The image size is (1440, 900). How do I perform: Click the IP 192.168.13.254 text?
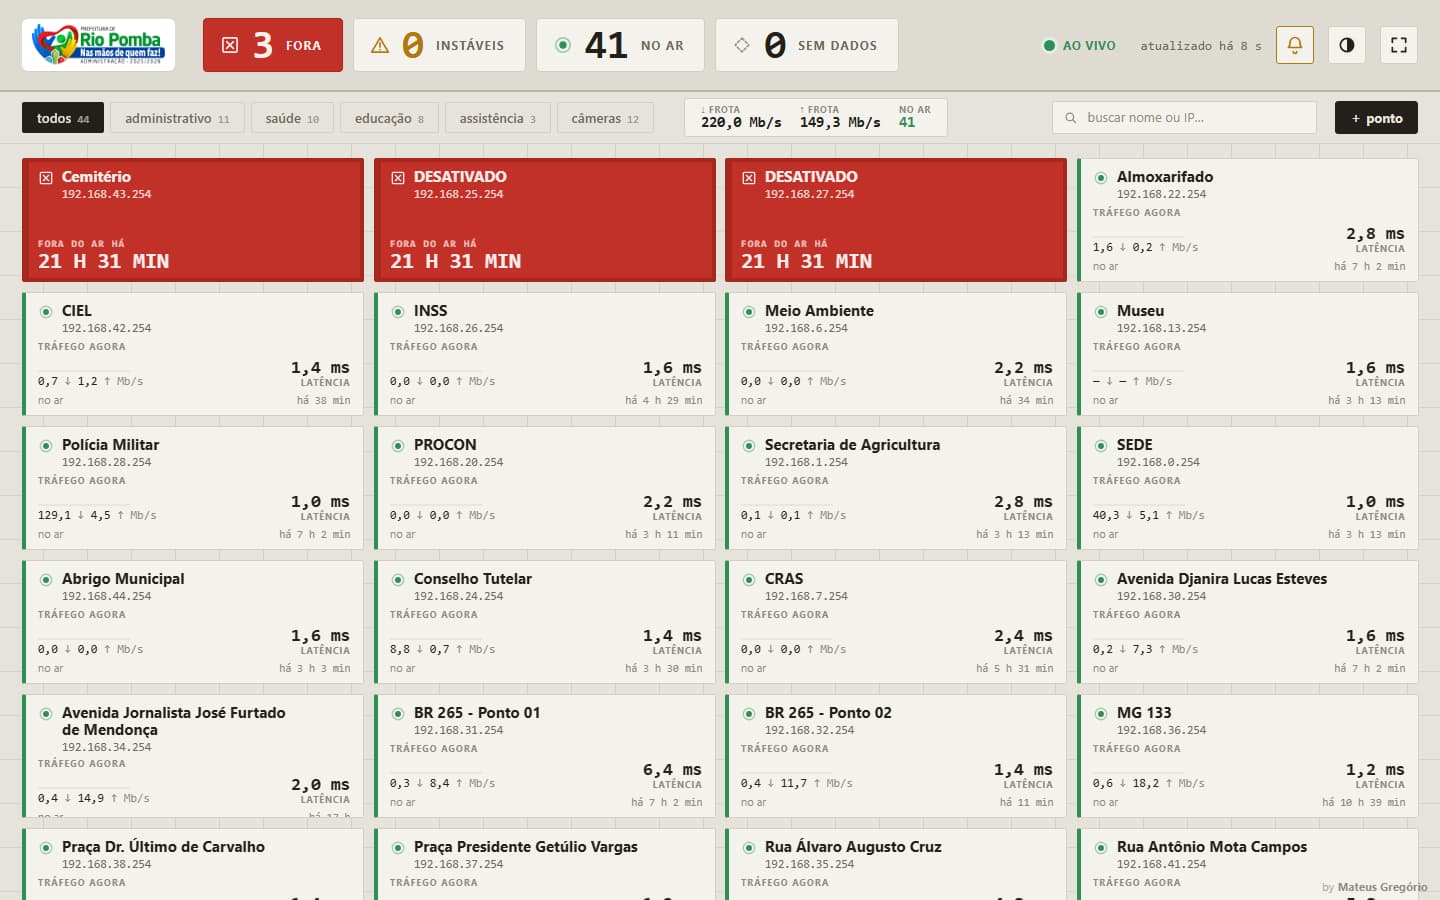coord(1162,328)
